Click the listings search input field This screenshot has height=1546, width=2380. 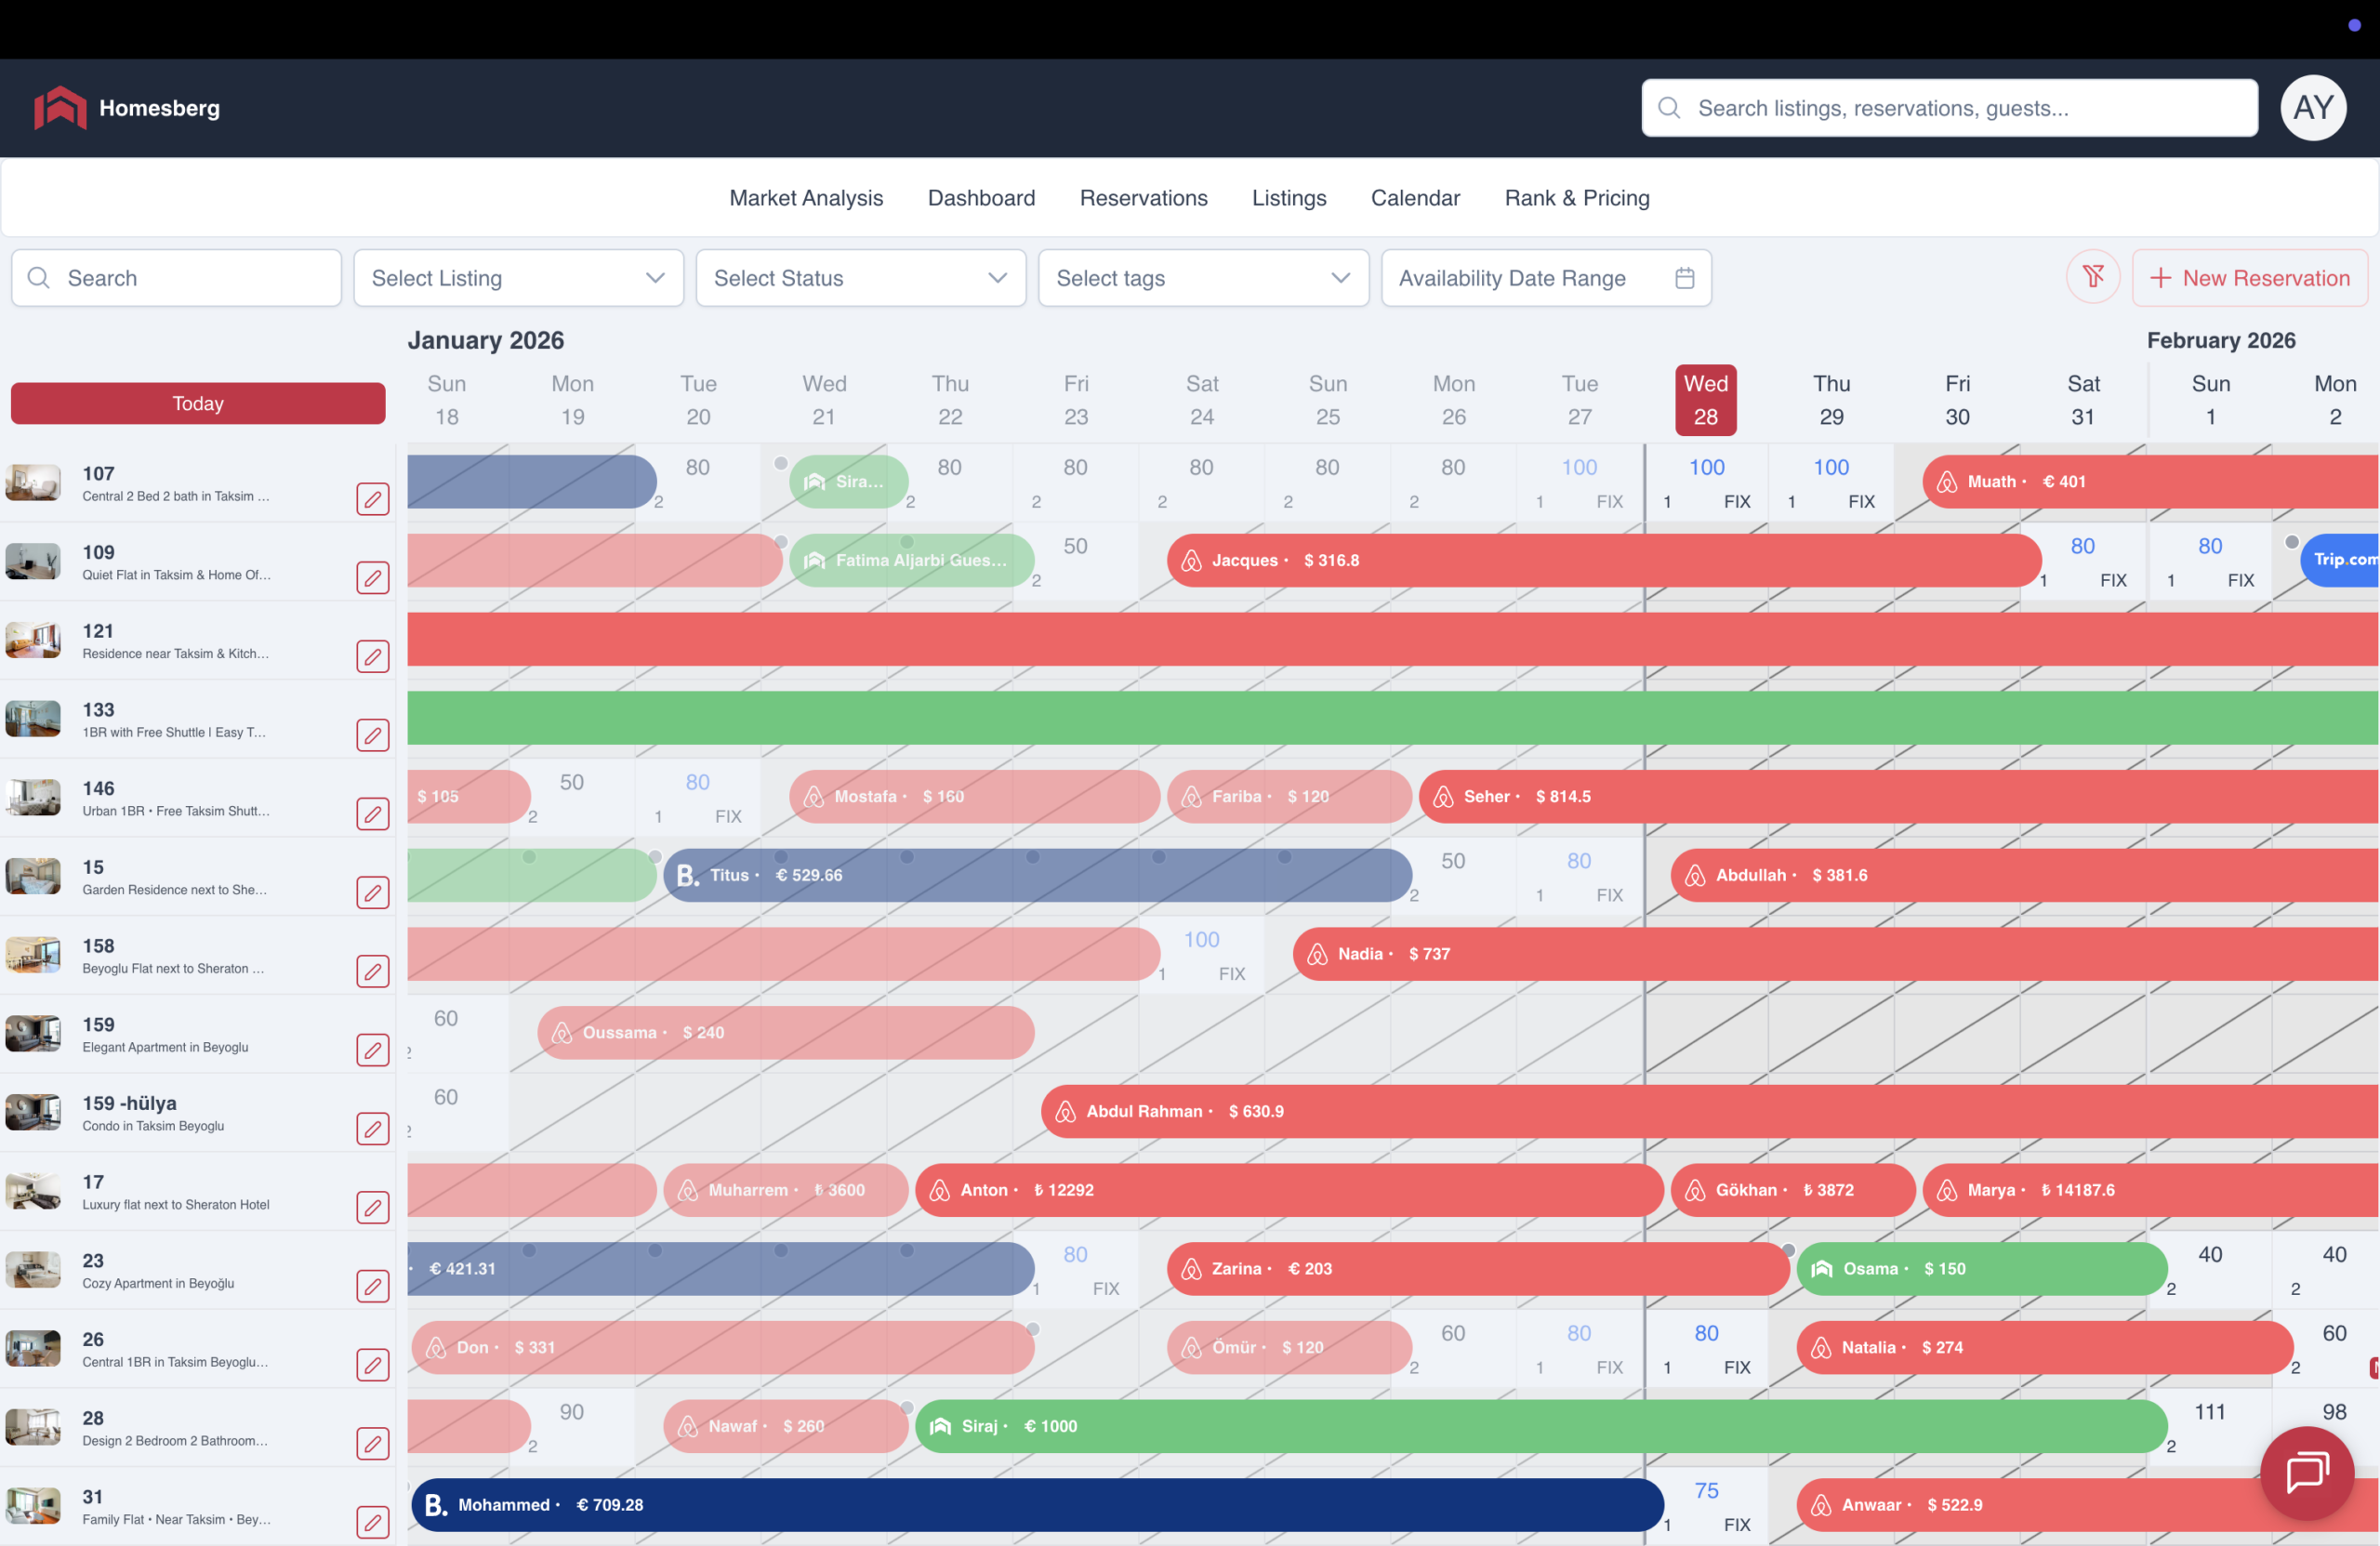click(x=176, y=278)
